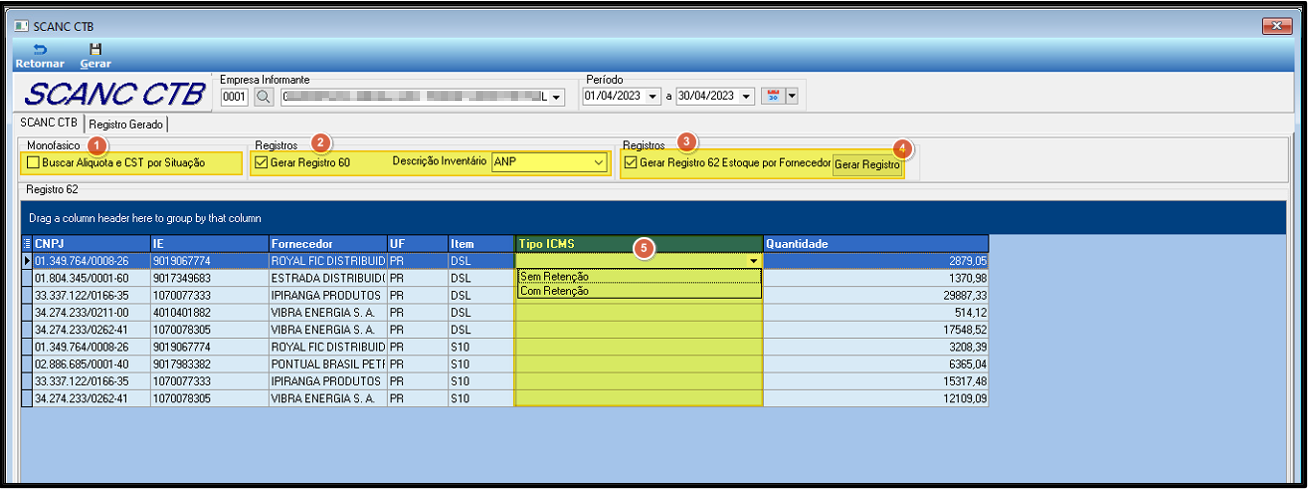The height and width of the screenshot is (489, 1309).
Task: Click the grid indicator icon left of CNPJ header
Action: click(x=27, y=244)
